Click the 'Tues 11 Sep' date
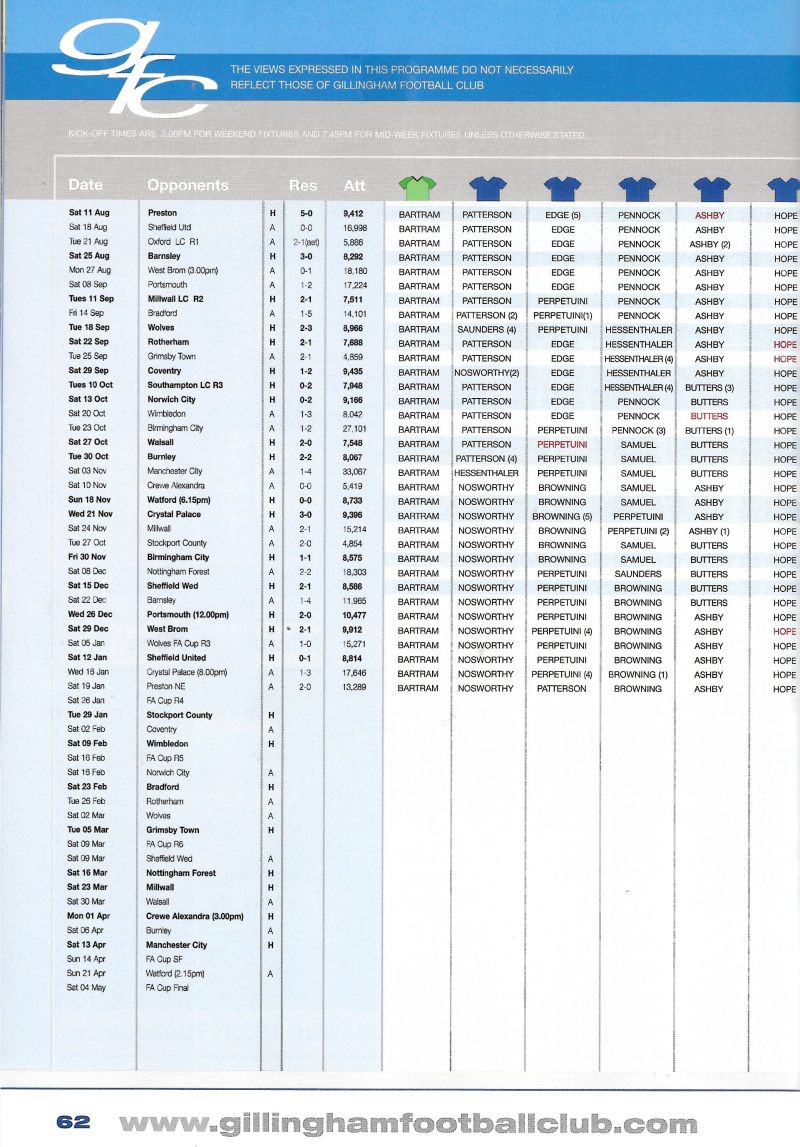Image resolution: width=800 pixels, height=1147 pixels. [91, 298]
